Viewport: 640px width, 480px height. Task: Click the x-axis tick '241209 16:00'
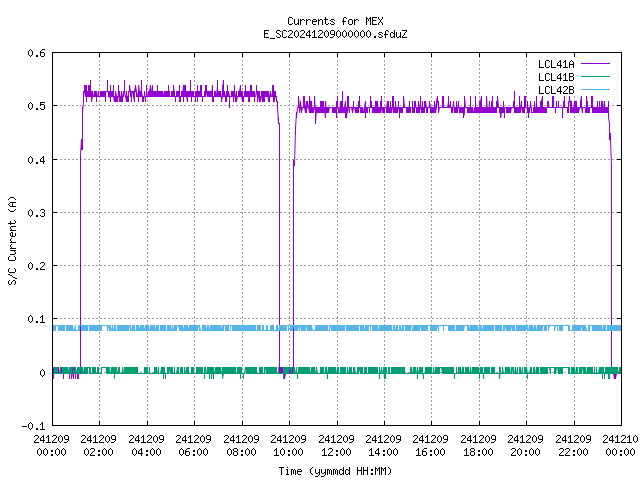(430, 446)
